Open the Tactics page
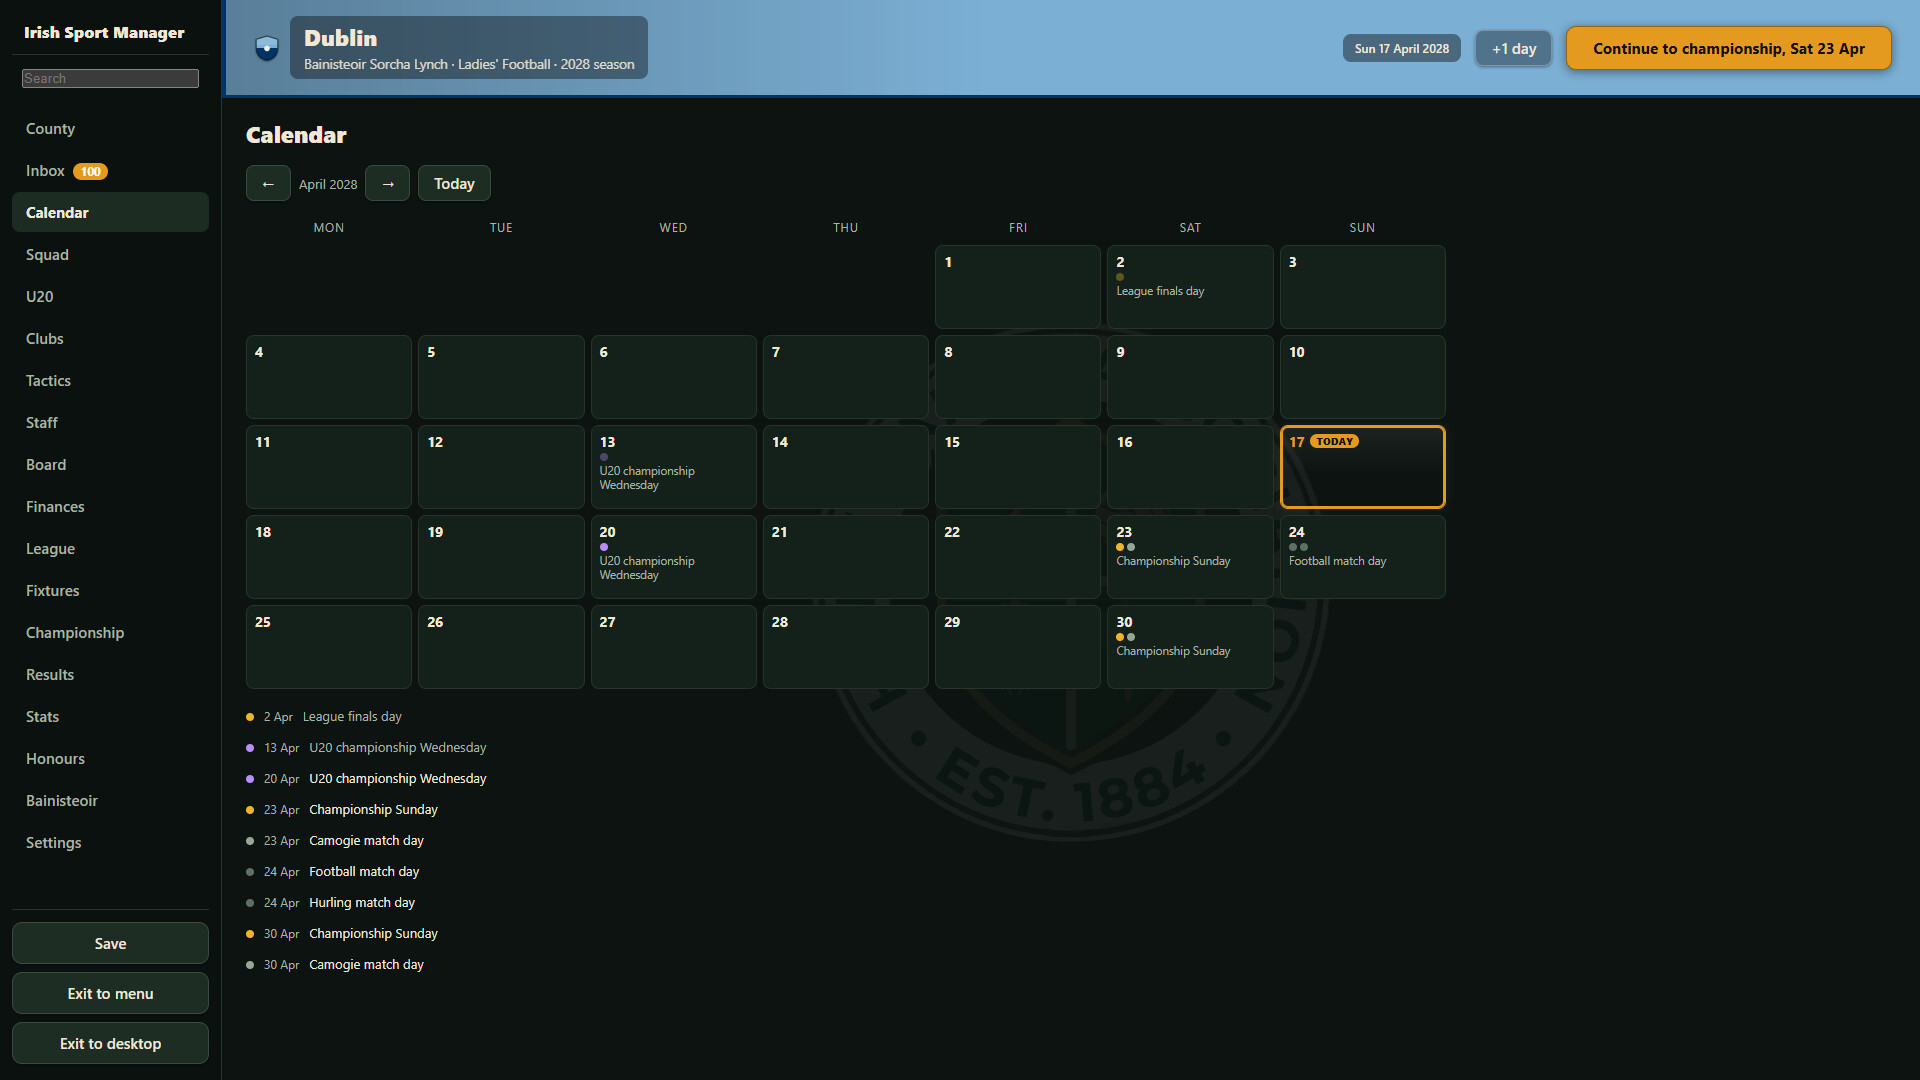The height and width of the screenshot is (1080, 1920). (110, 381)
